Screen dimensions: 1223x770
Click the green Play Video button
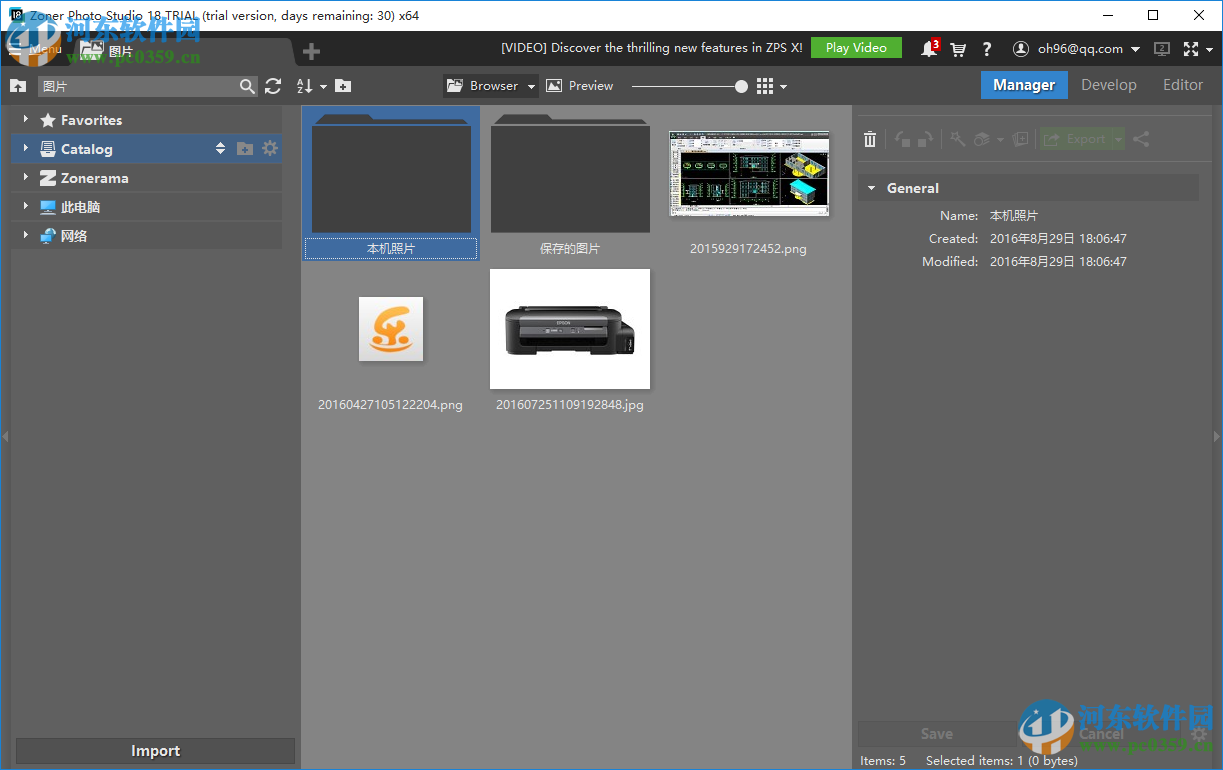coord(855,48)
